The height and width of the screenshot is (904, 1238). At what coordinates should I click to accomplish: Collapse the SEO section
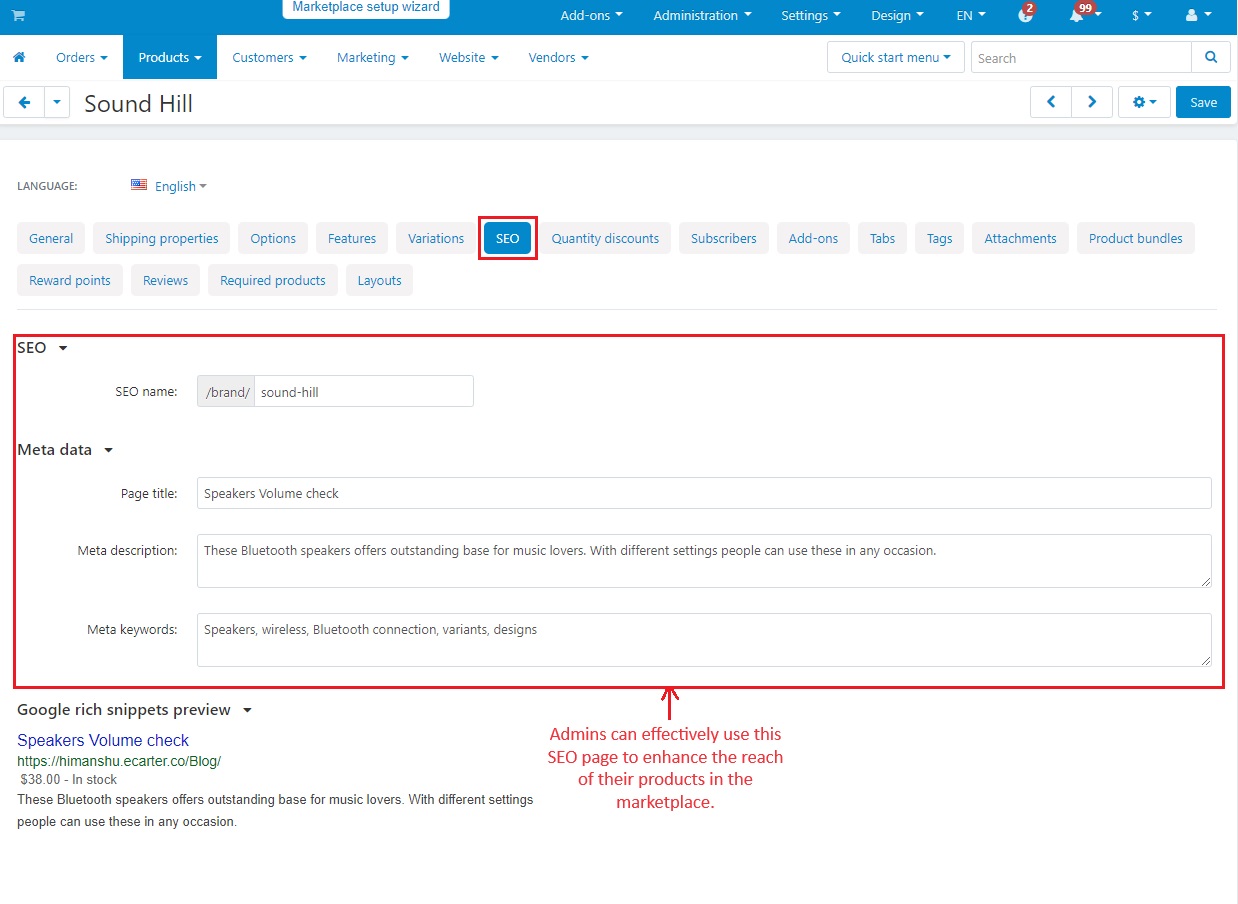[x=42, y=348]
